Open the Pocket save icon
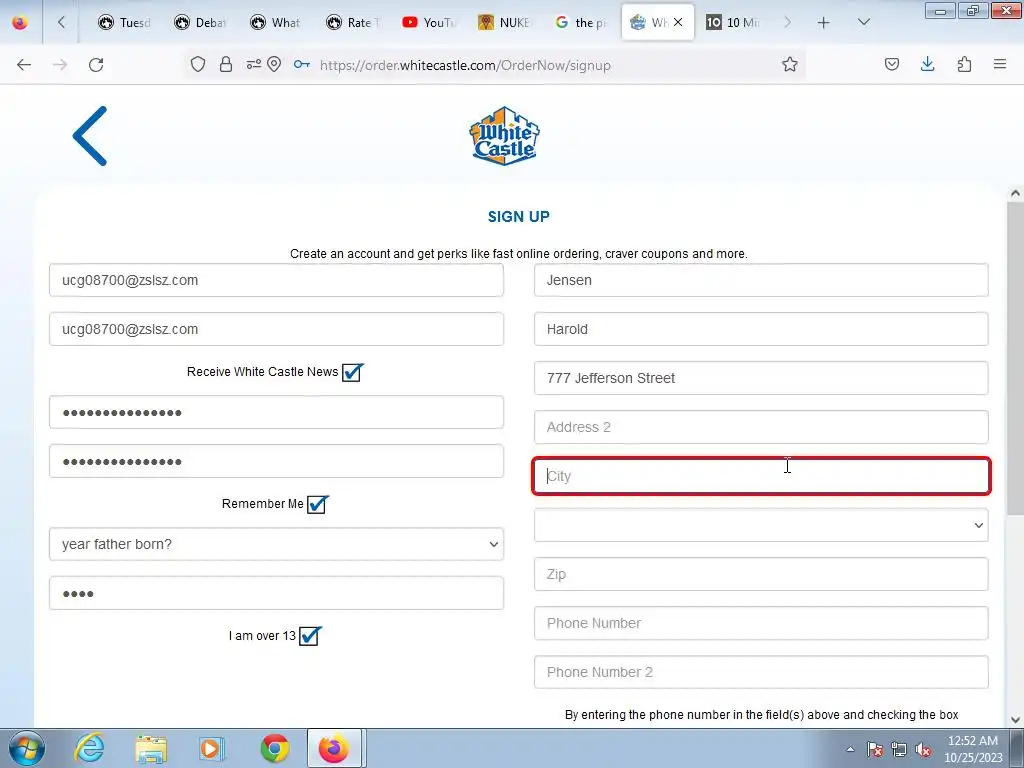1024x768 pixels. [x=891, y=65]
